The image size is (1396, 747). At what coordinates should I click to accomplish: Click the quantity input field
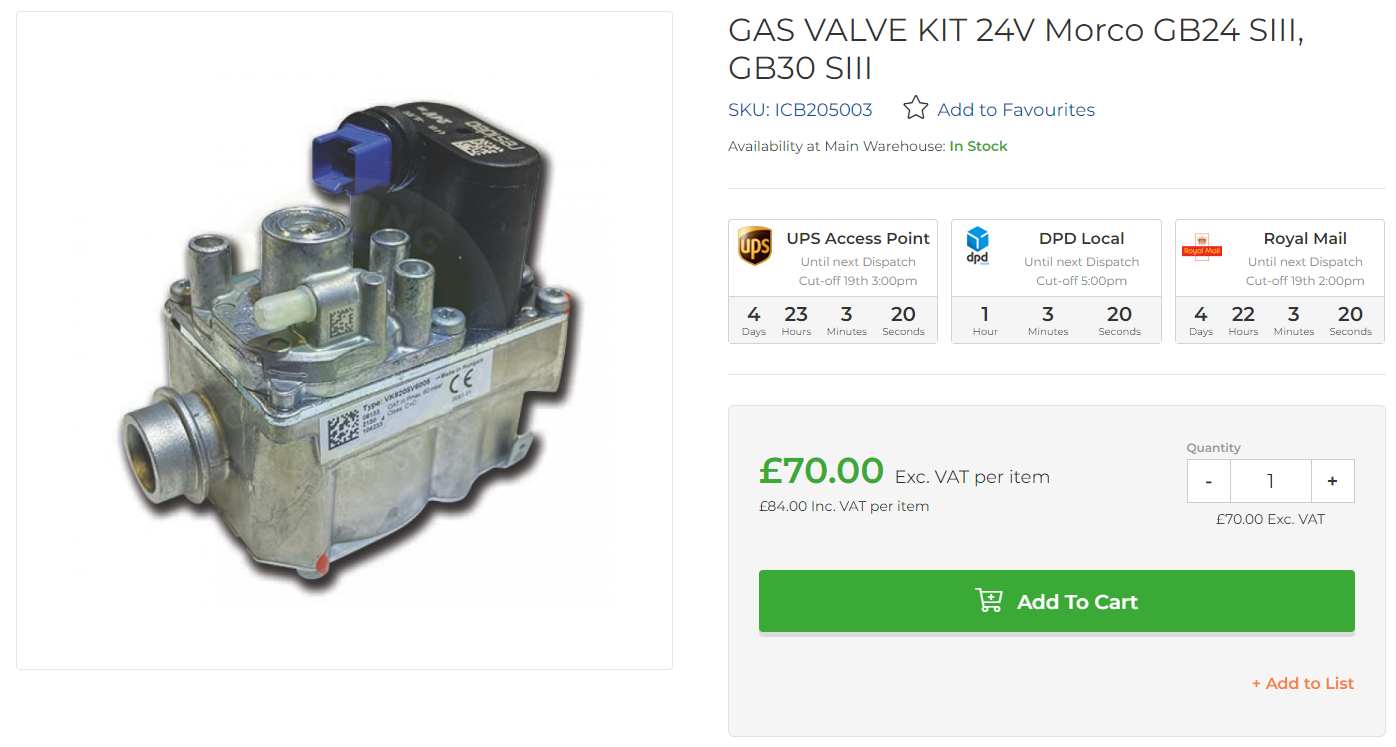point(1270,481)
